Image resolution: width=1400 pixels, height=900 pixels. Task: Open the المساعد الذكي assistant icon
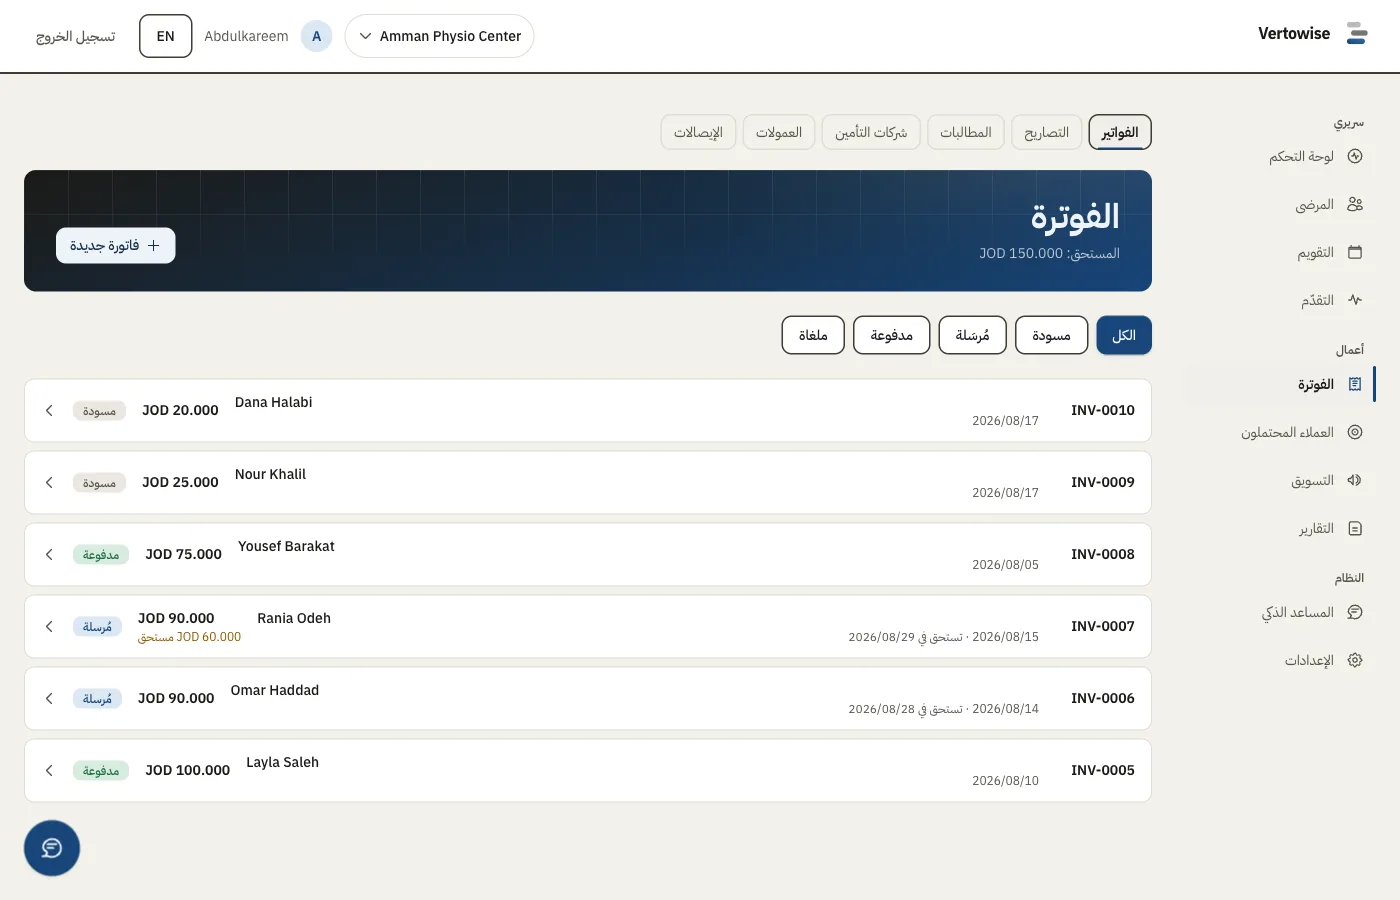pyautogui.click(x=1355, y=612)
